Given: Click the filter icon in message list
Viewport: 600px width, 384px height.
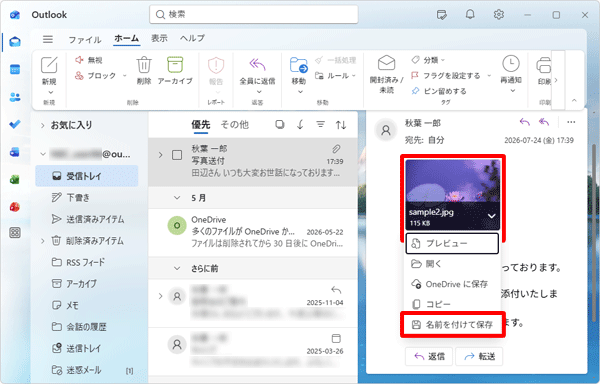Looking at the screenshot, I should pyautogui.click(x=320, y=124).
